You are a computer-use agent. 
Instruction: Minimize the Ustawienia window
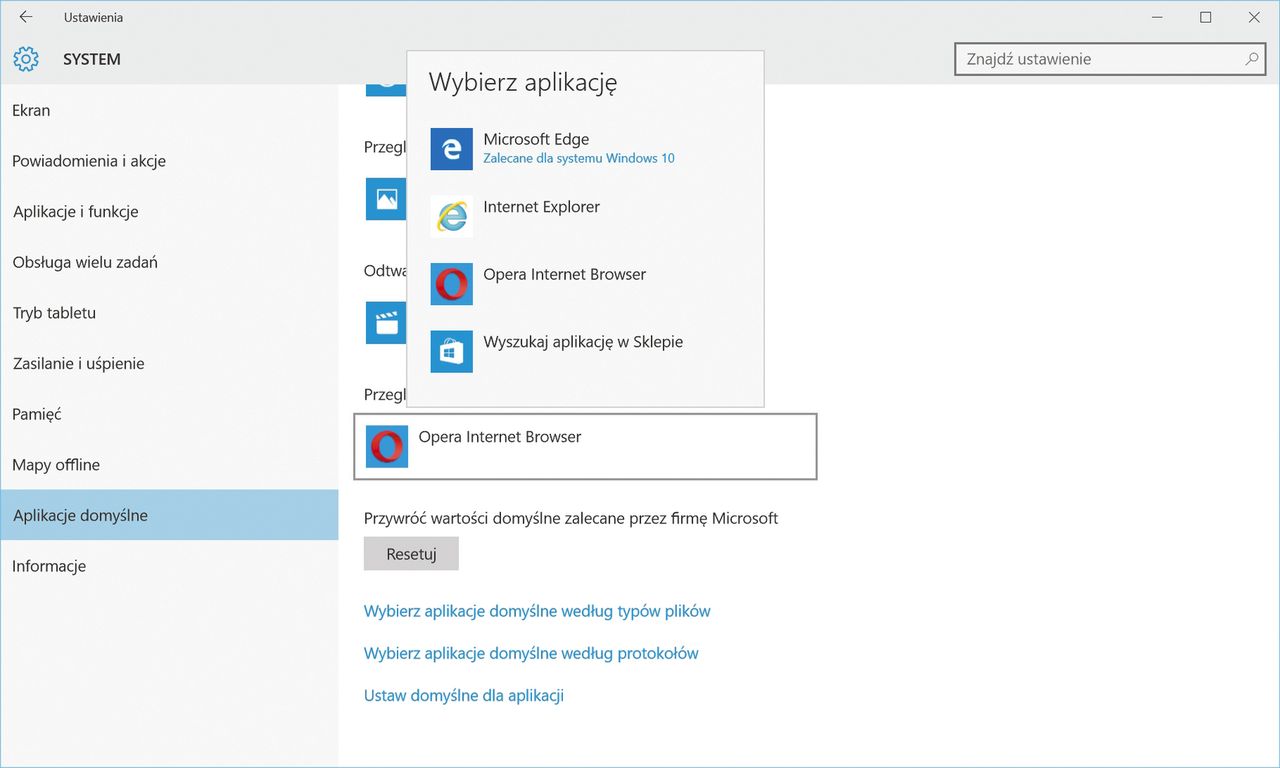(1158, 17)
